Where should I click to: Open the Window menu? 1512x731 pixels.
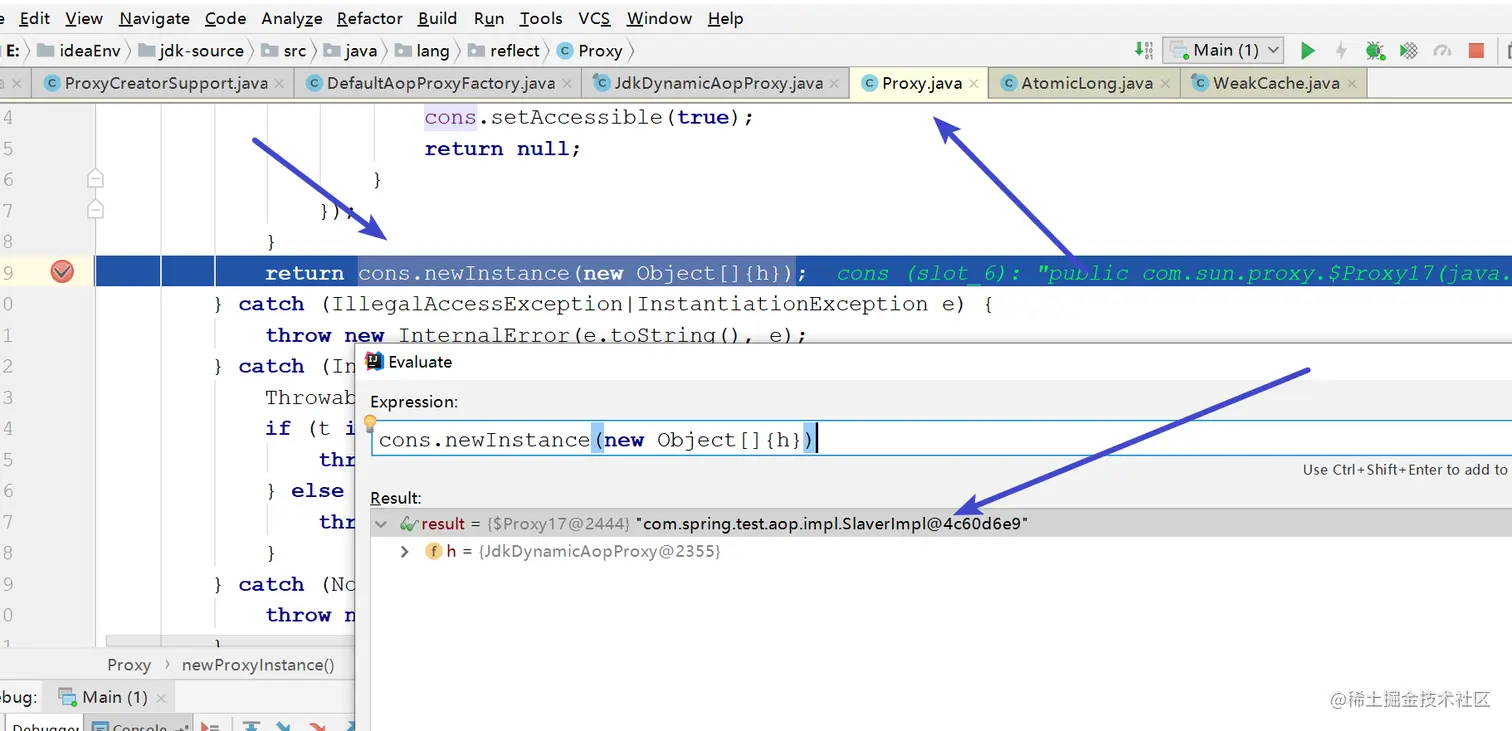pos(659,18)
